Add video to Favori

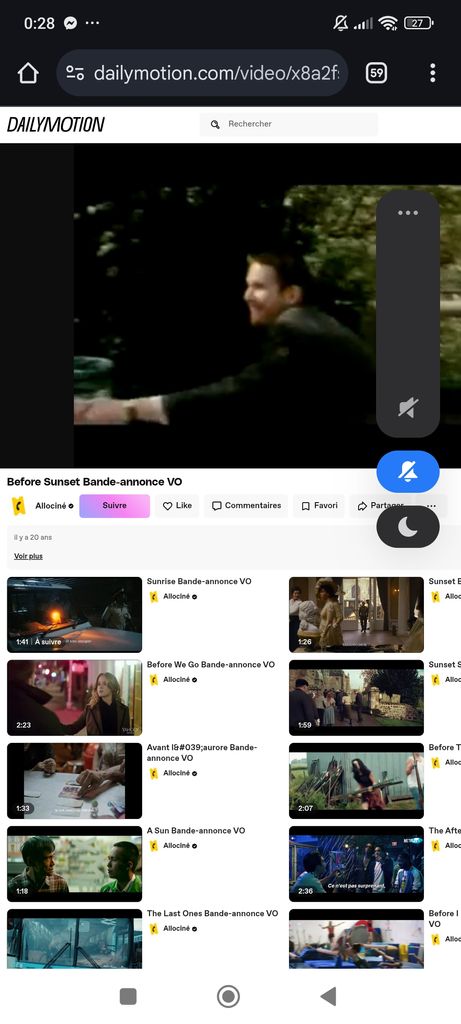tap(319, 505)
